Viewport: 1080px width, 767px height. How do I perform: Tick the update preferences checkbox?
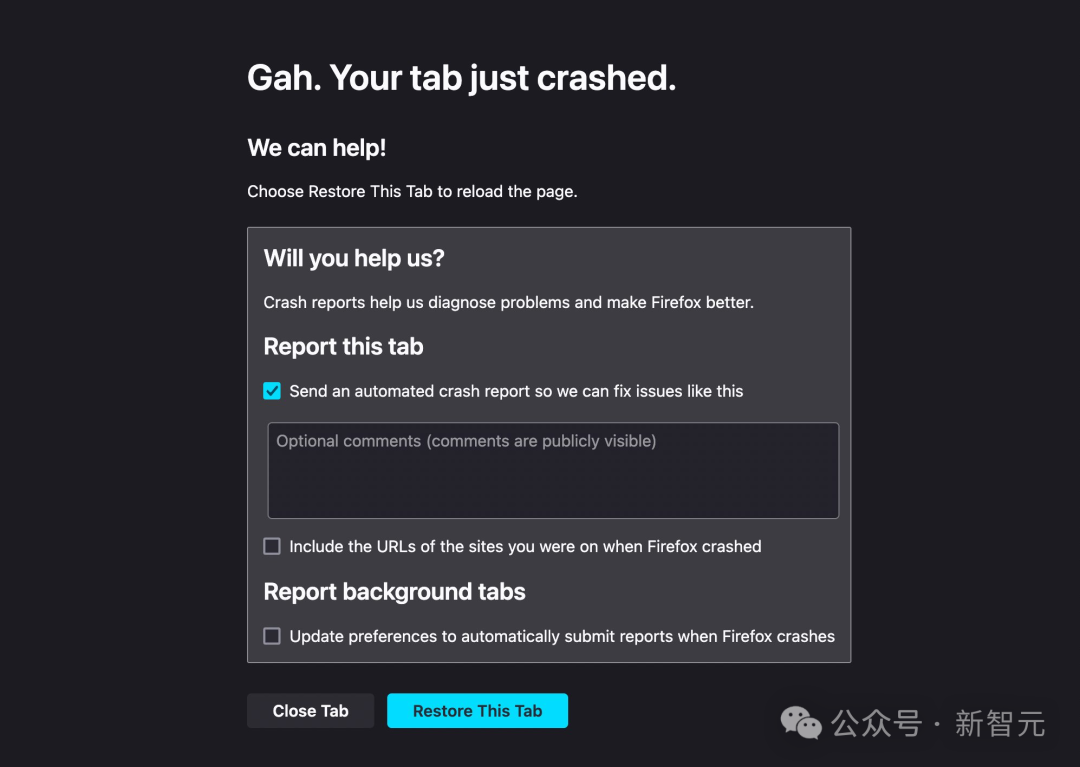coord(272,636)
